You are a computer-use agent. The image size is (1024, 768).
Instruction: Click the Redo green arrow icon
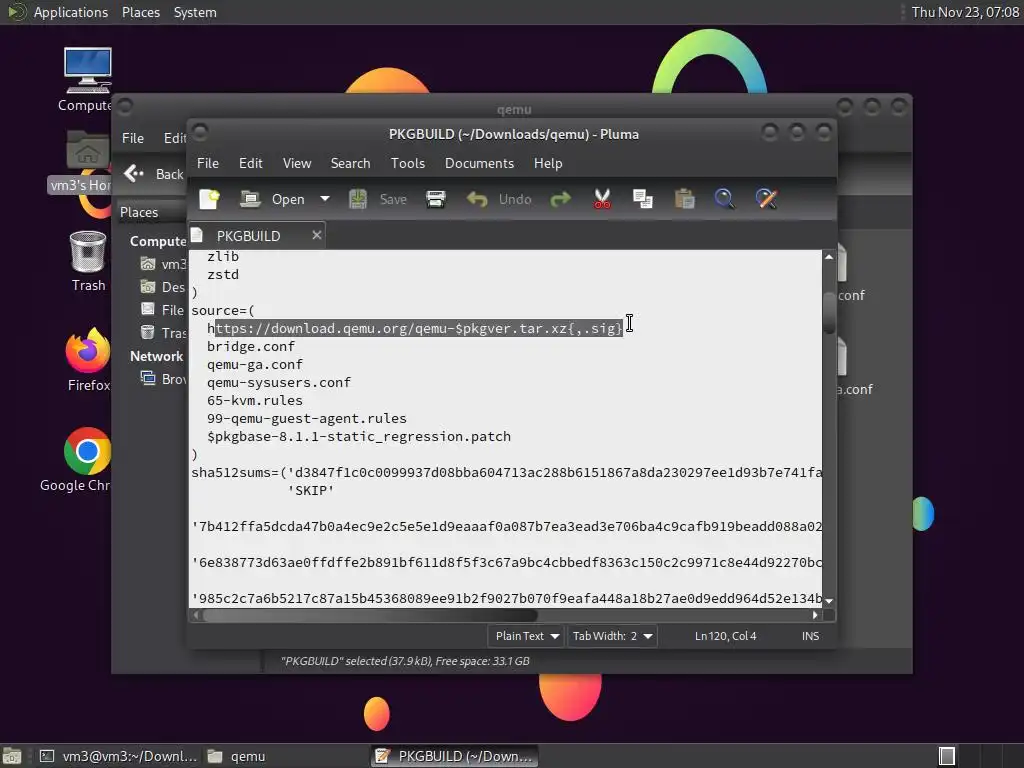[x=560, y=199]
